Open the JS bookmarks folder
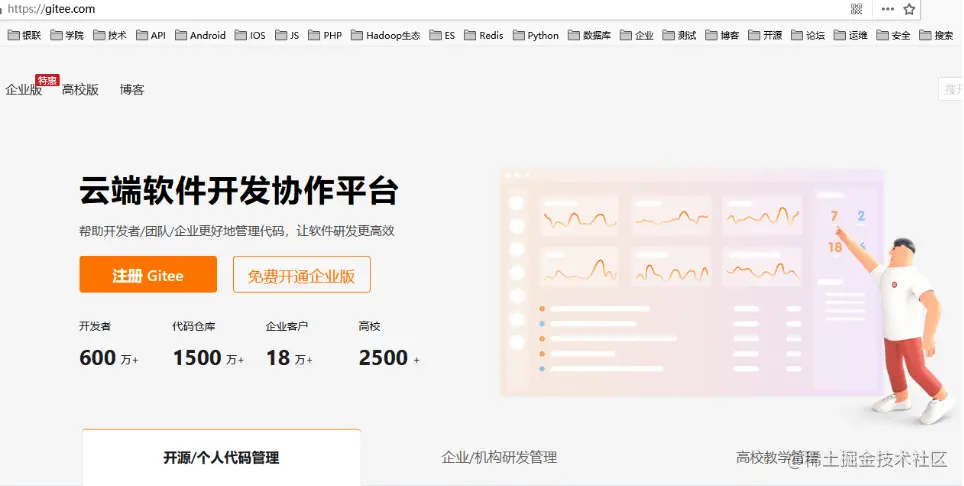 pos(287,35)
